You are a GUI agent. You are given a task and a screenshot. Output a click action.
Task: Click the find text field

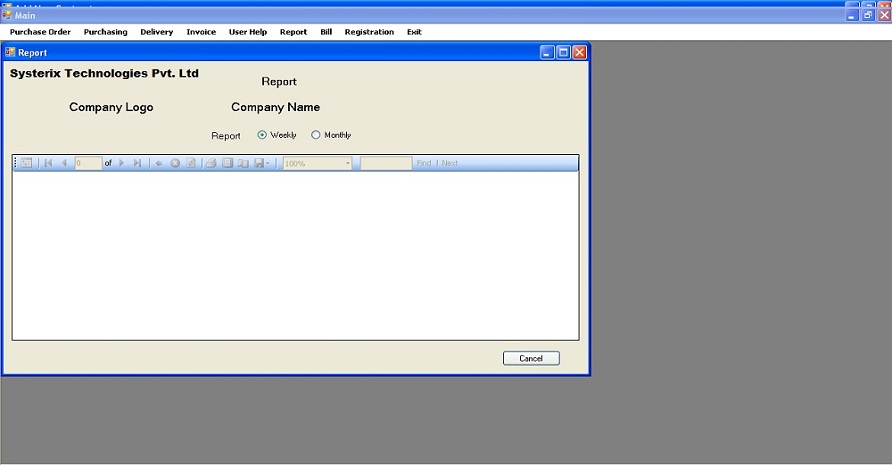[386, 163]
